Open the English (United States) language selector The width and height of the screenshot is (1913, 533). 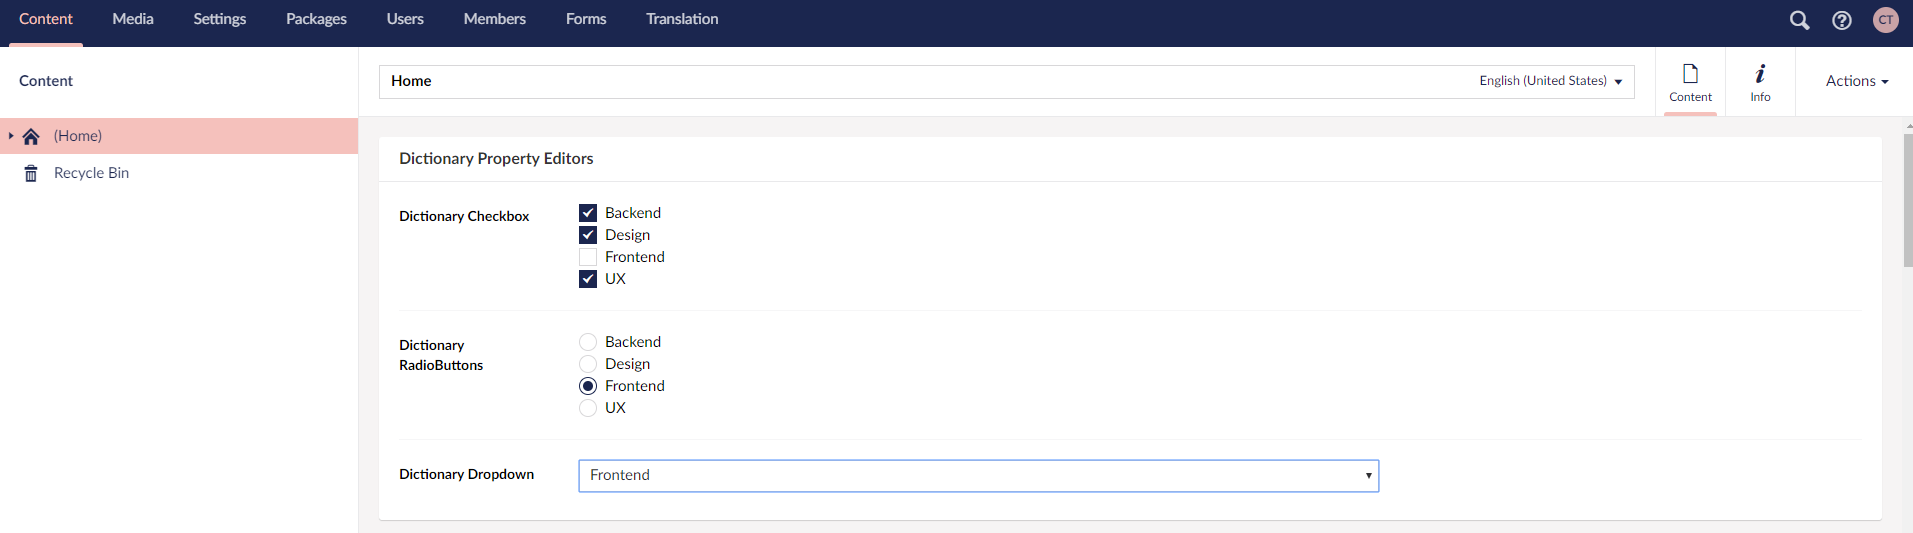[x=1550, y=81]
